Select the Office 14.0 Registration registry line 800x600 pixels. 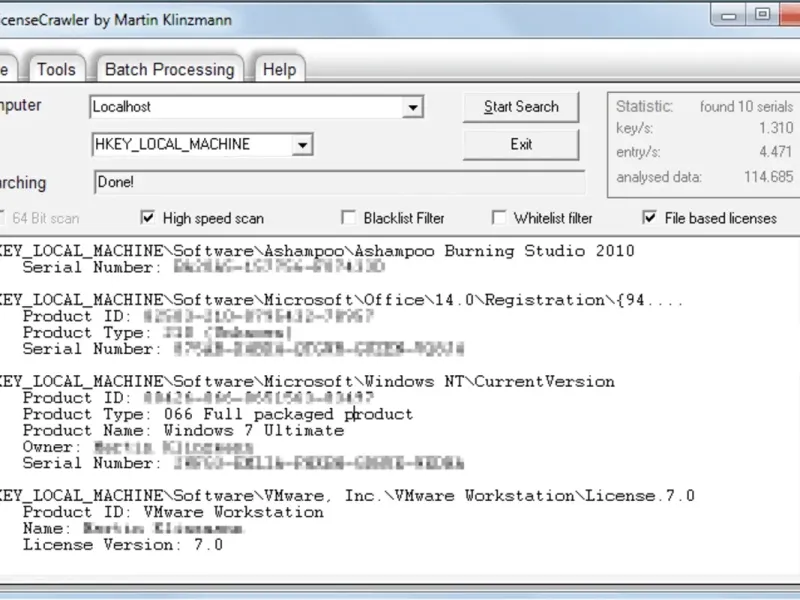341,300
